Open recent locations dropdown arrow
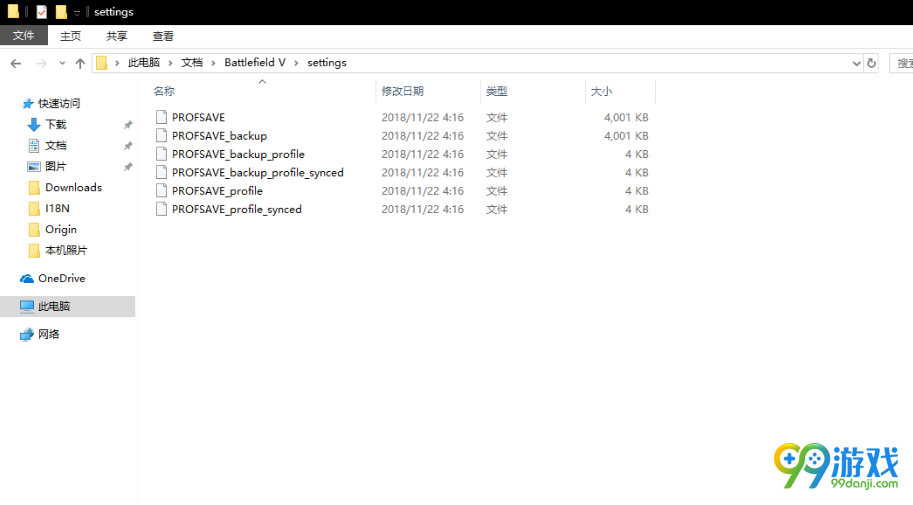This screenshot has width=913, height=505. [x=62, y=63]
